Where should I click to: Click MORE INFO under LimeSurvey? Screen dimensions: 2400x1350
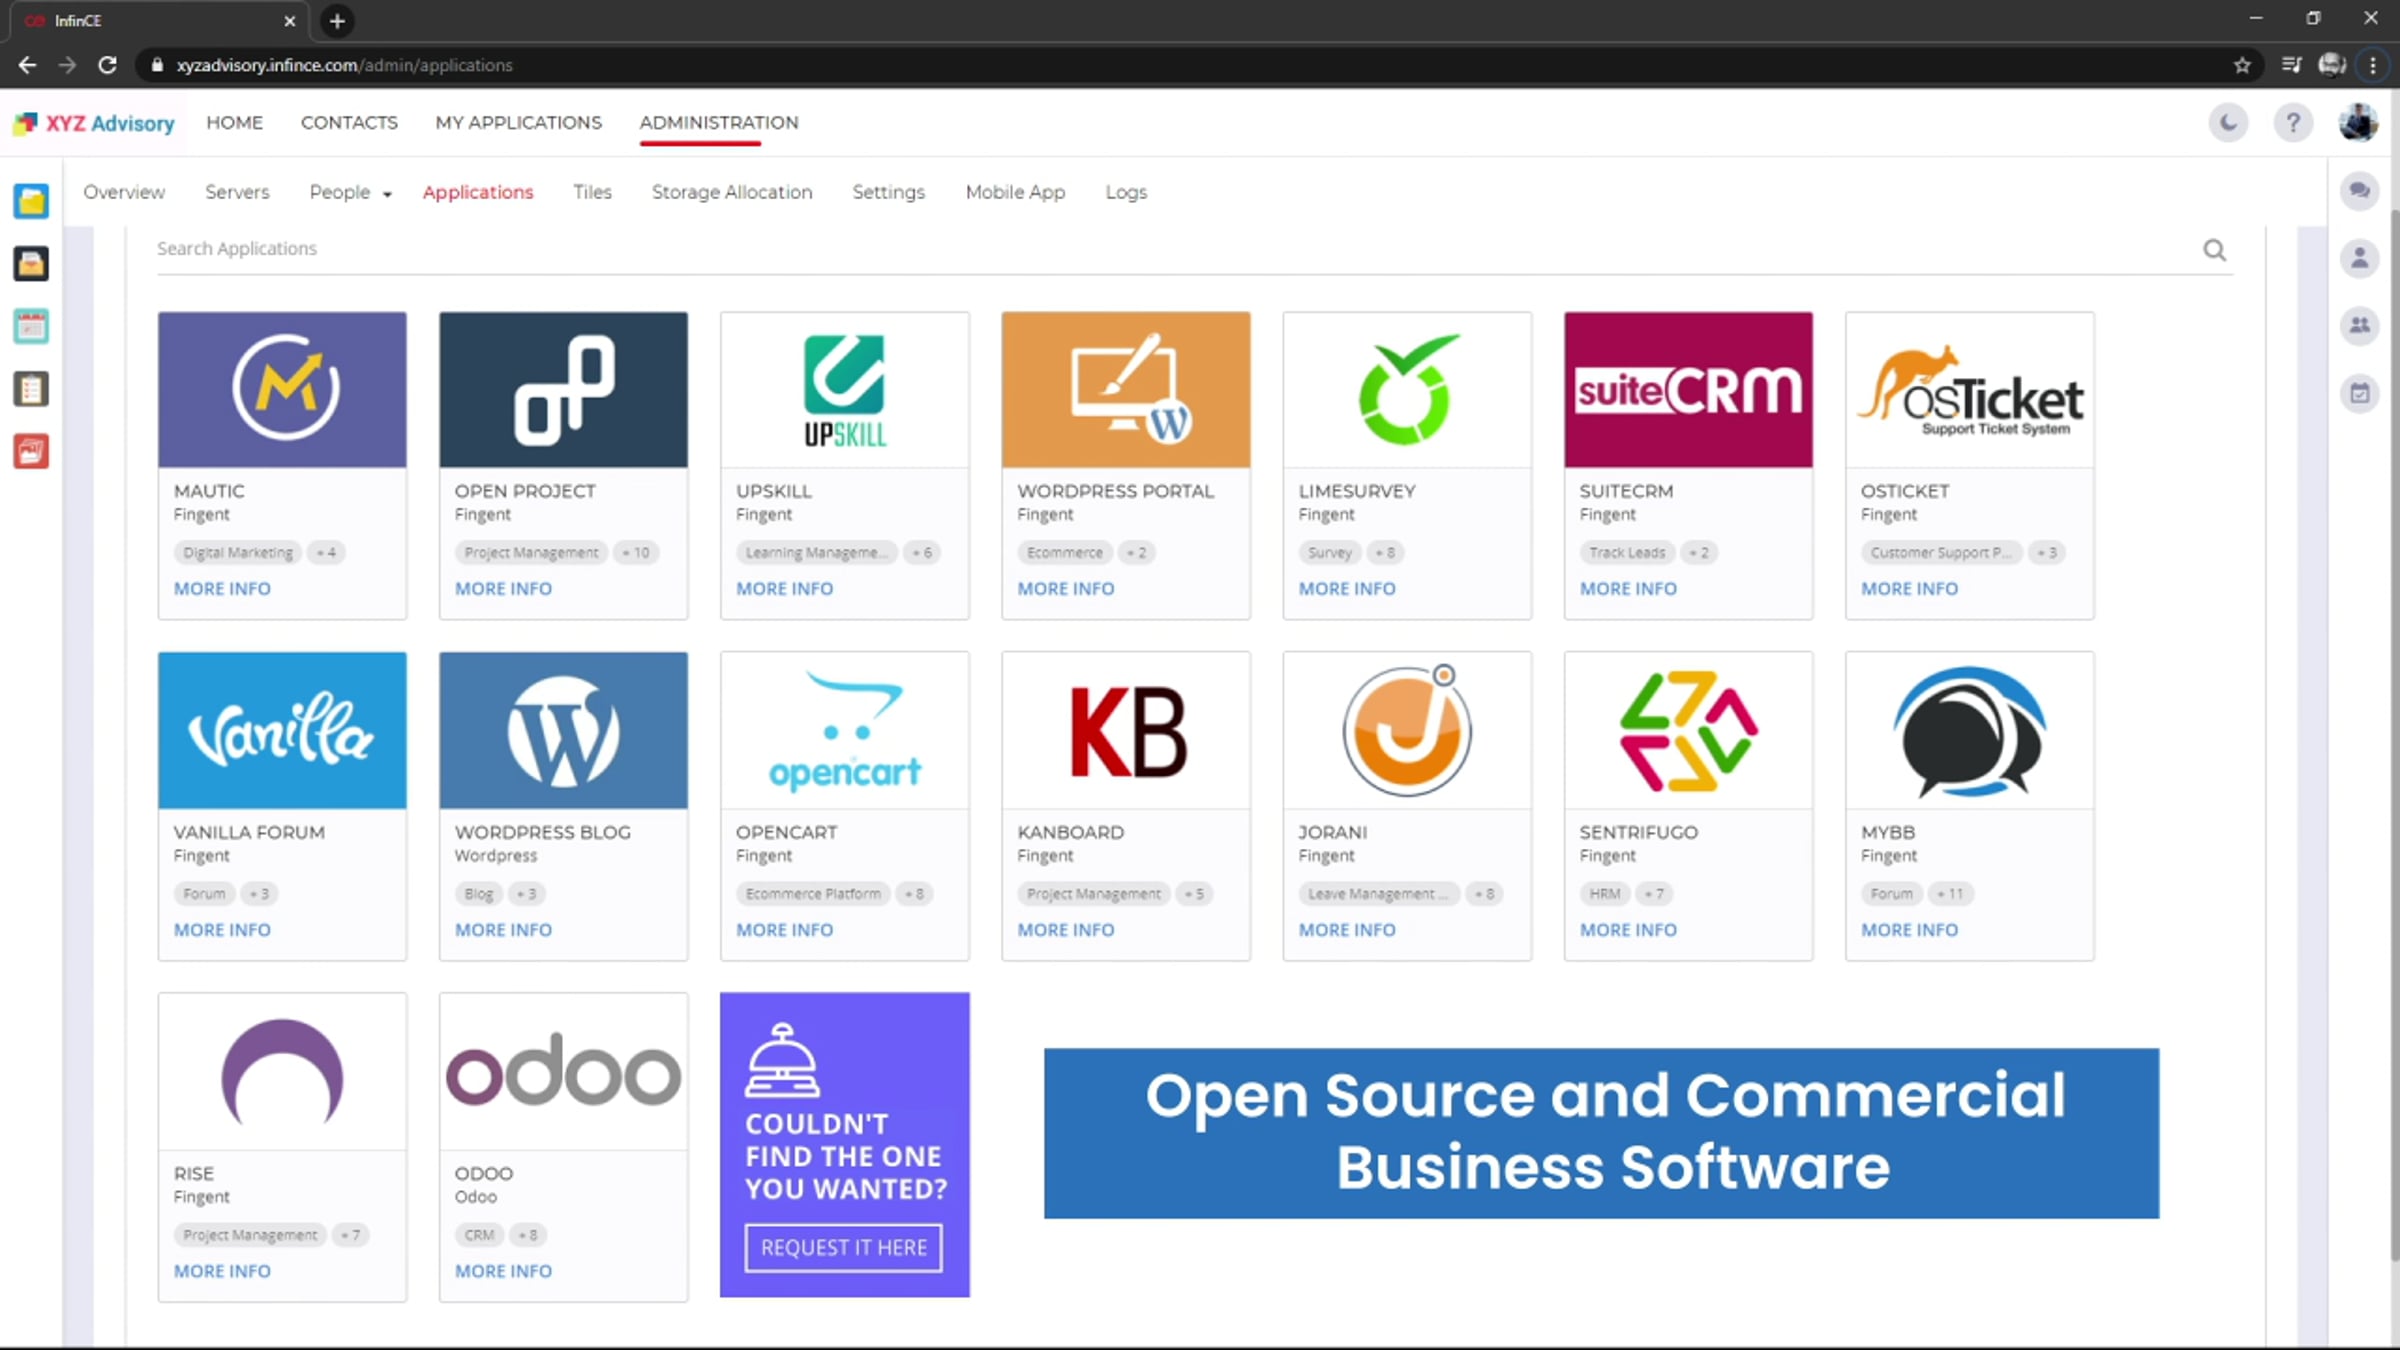click(x=1347, y=589)
